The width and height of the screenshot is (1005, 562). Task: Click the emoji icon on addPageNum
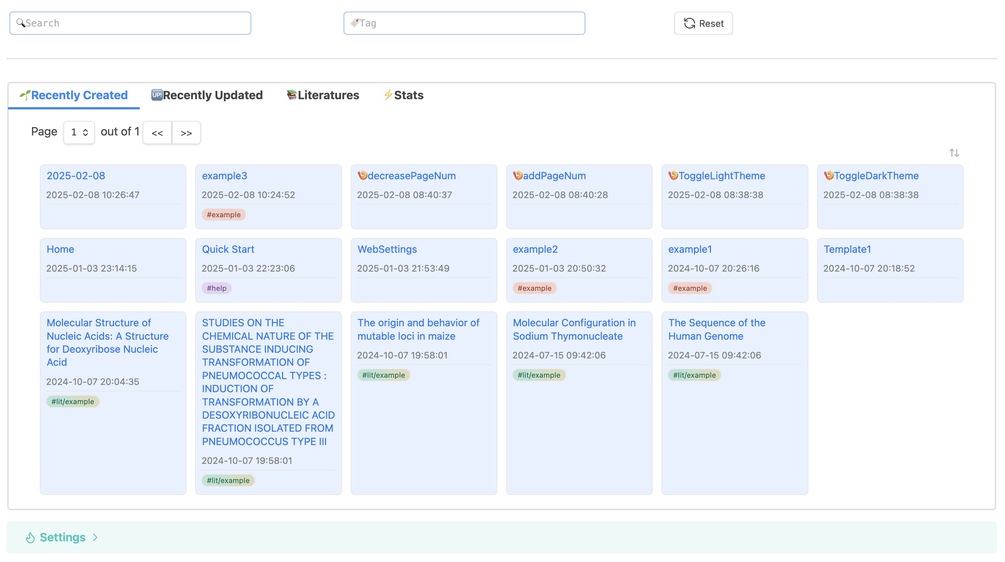tap(518, 176)
